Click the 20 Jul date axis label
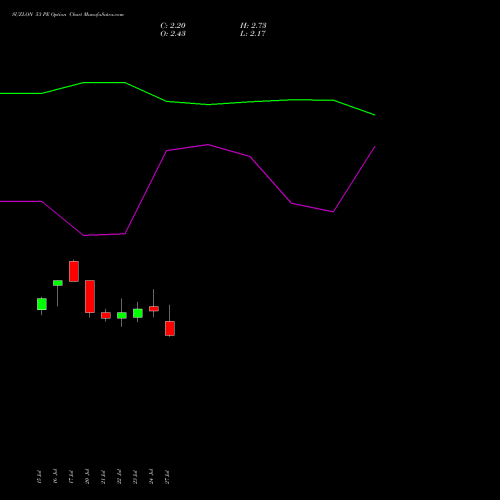 pos(87,477)
